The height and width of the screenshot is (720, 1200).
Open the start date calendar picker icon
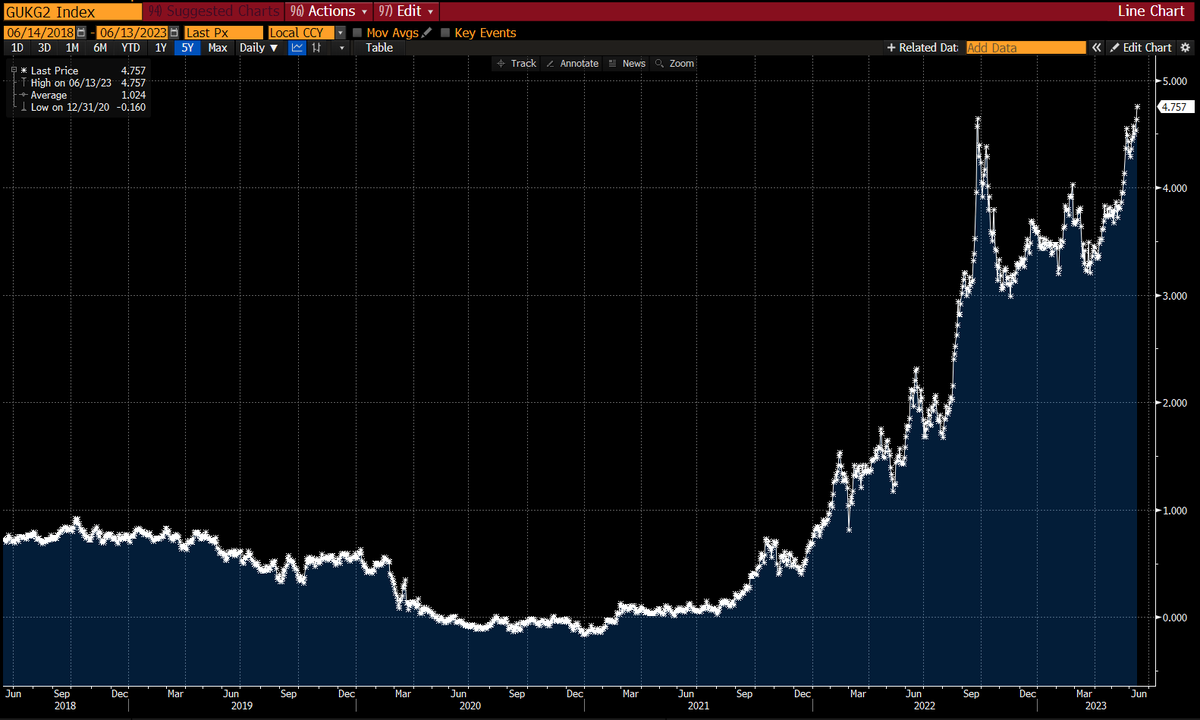tap(81, 33)
